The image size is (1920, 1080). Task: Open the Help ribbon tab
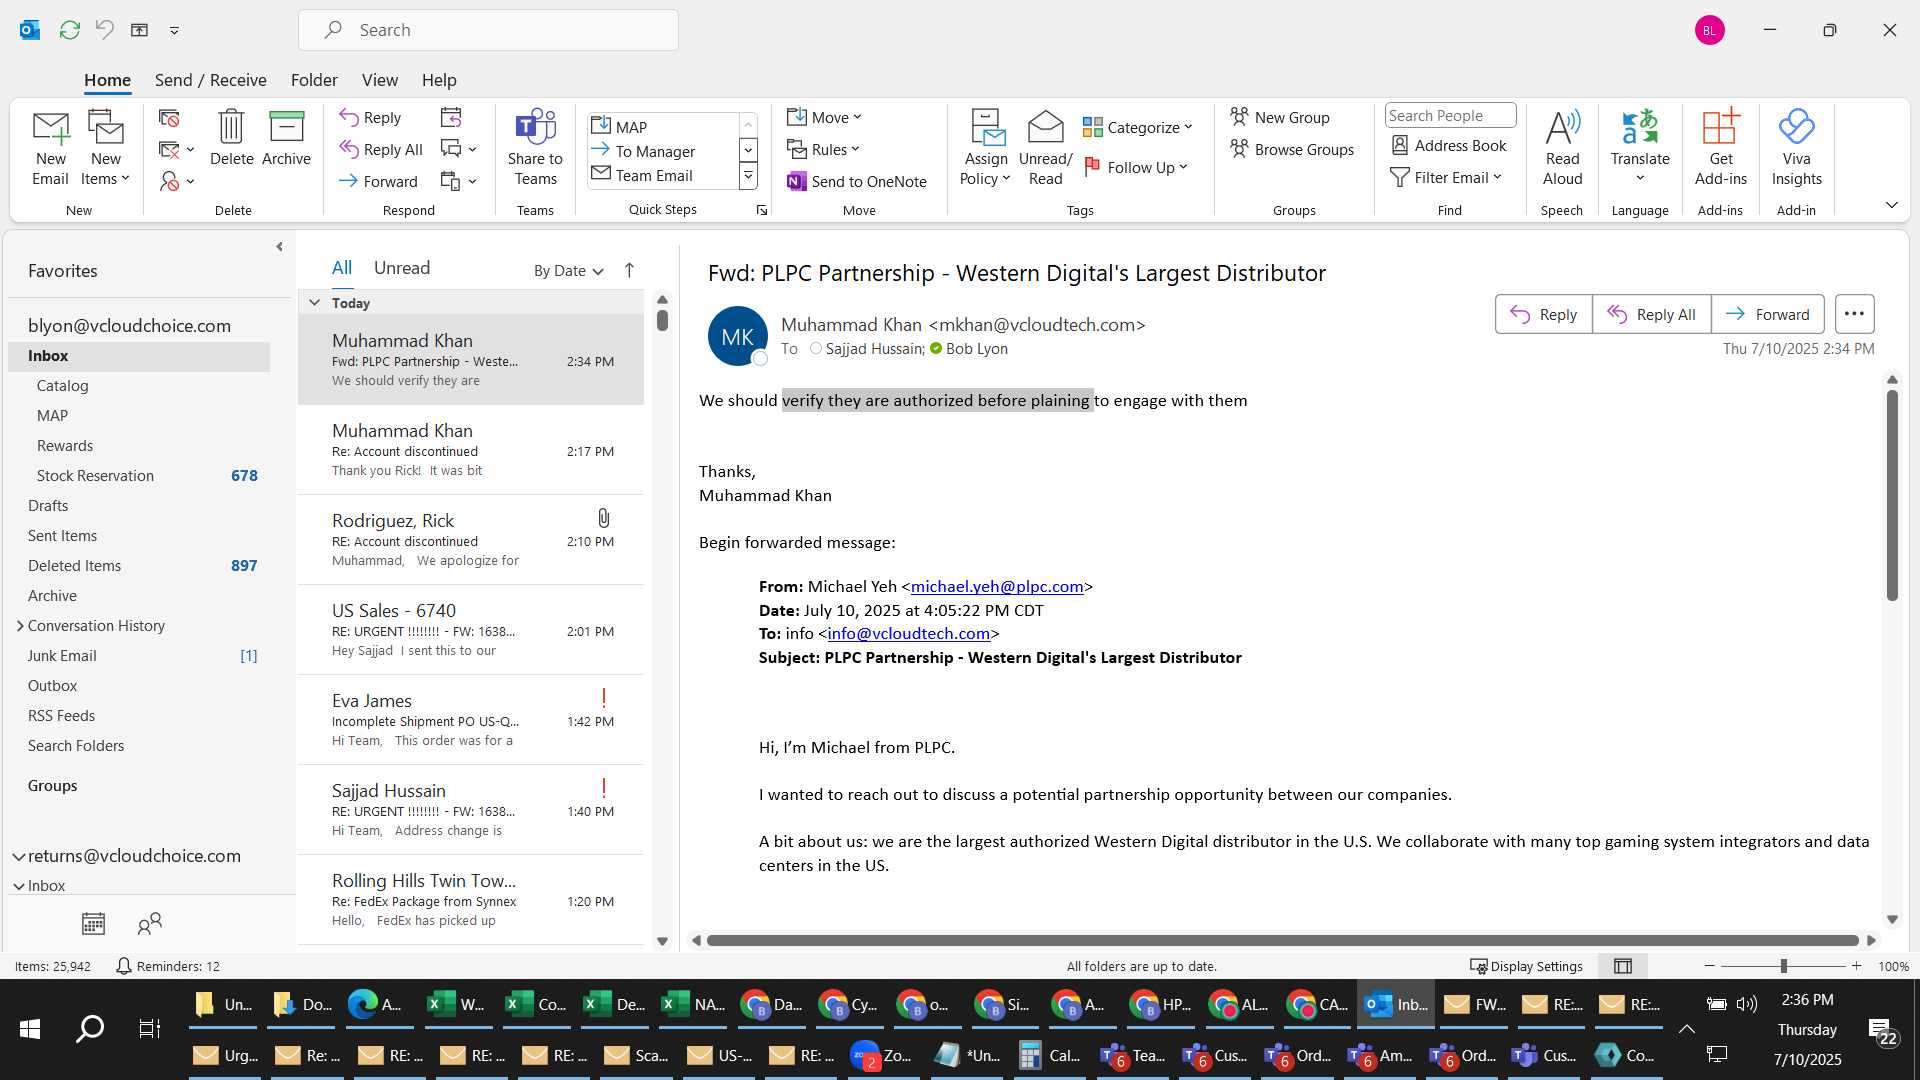point(439,80)
